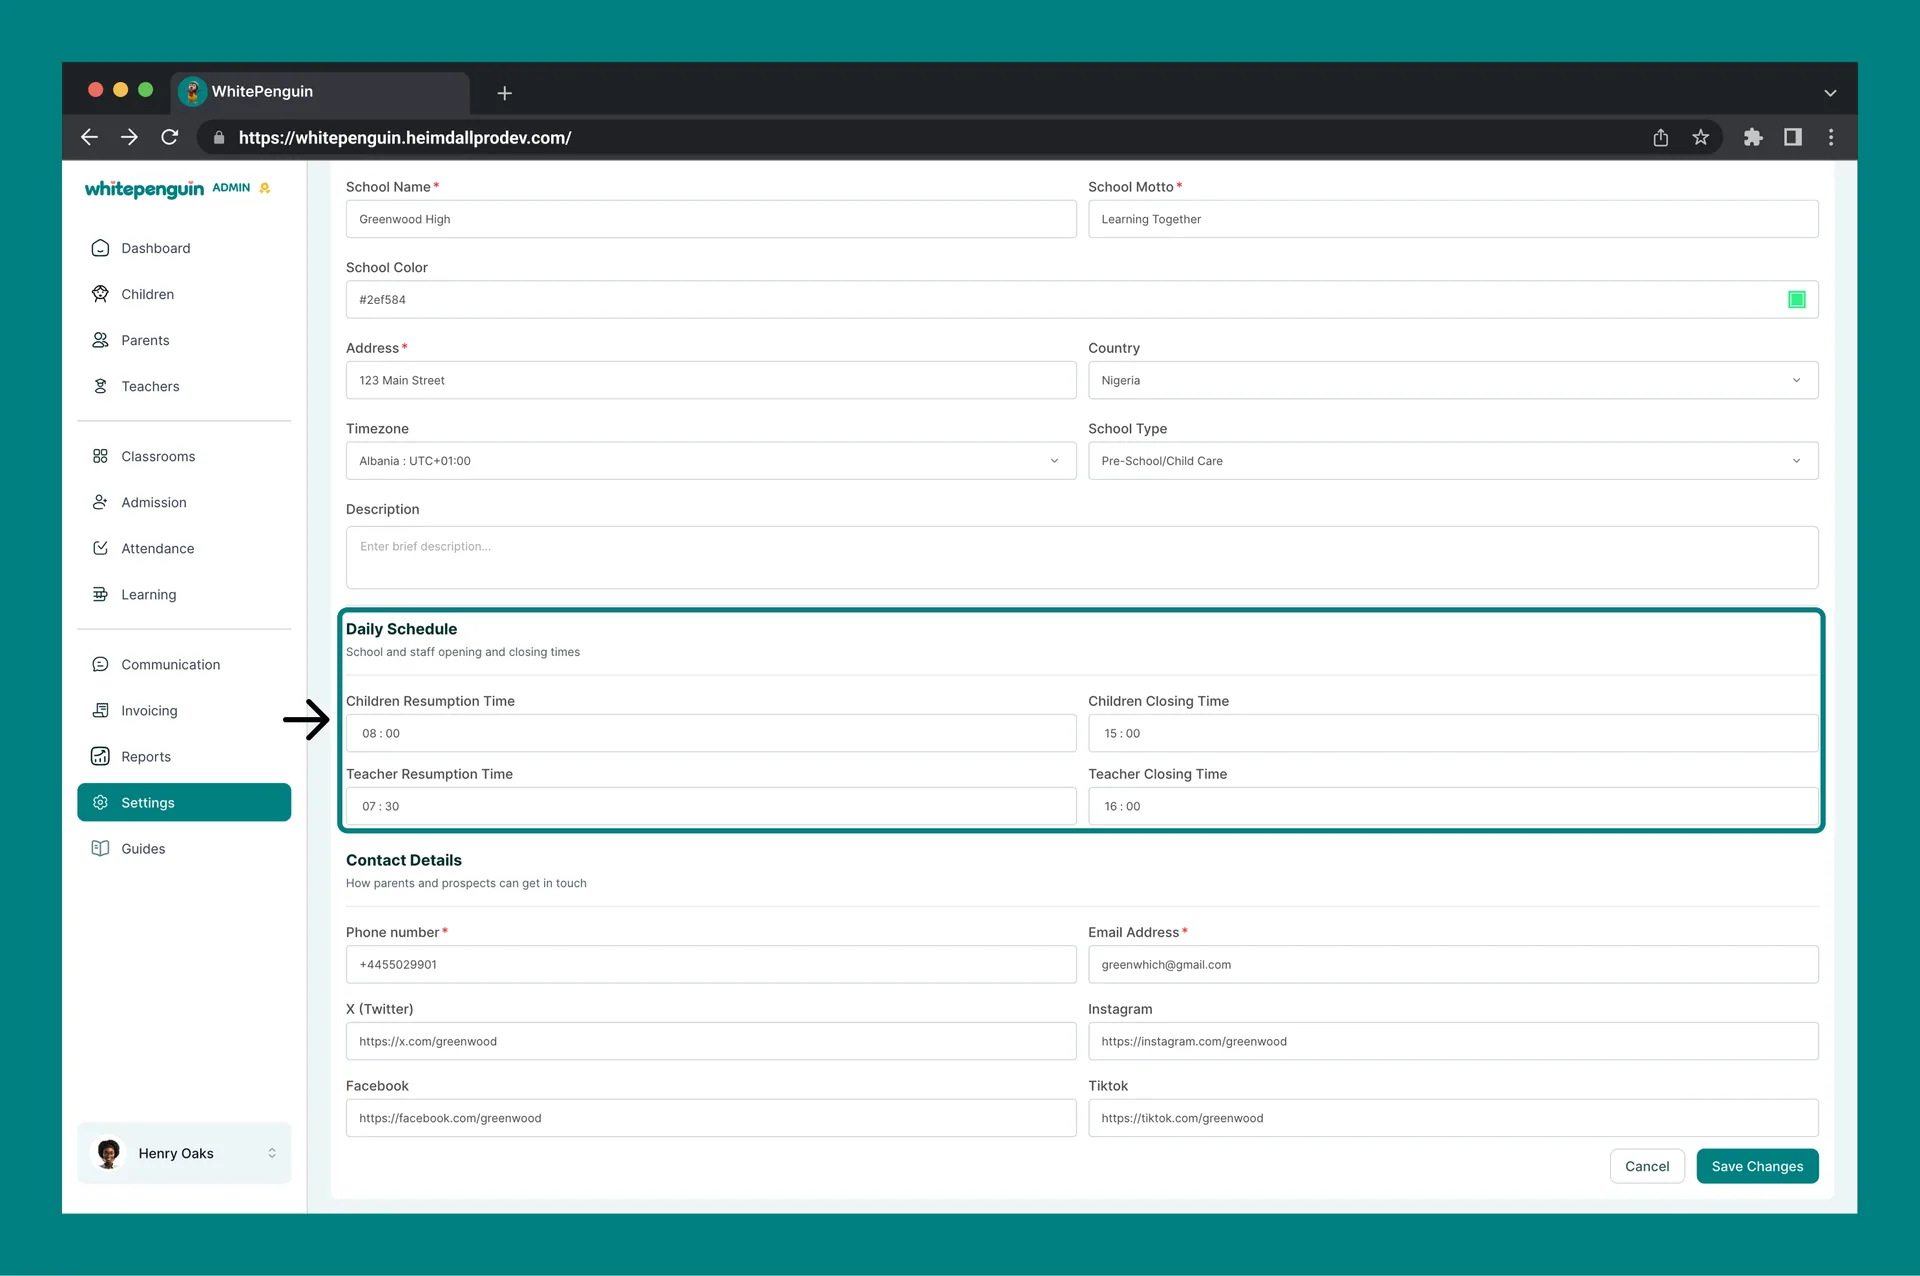The height and width of the screenshot is (1276, 1920).
Task: Click the School Motto input field
Action: coord(1453,219)
